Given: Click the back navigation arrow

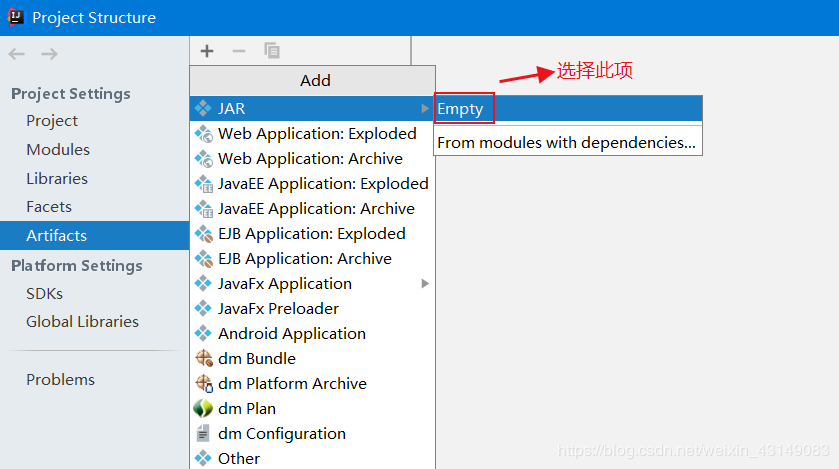Looking at the screenshot, I should pyautogui.click(x=16, y=54).
